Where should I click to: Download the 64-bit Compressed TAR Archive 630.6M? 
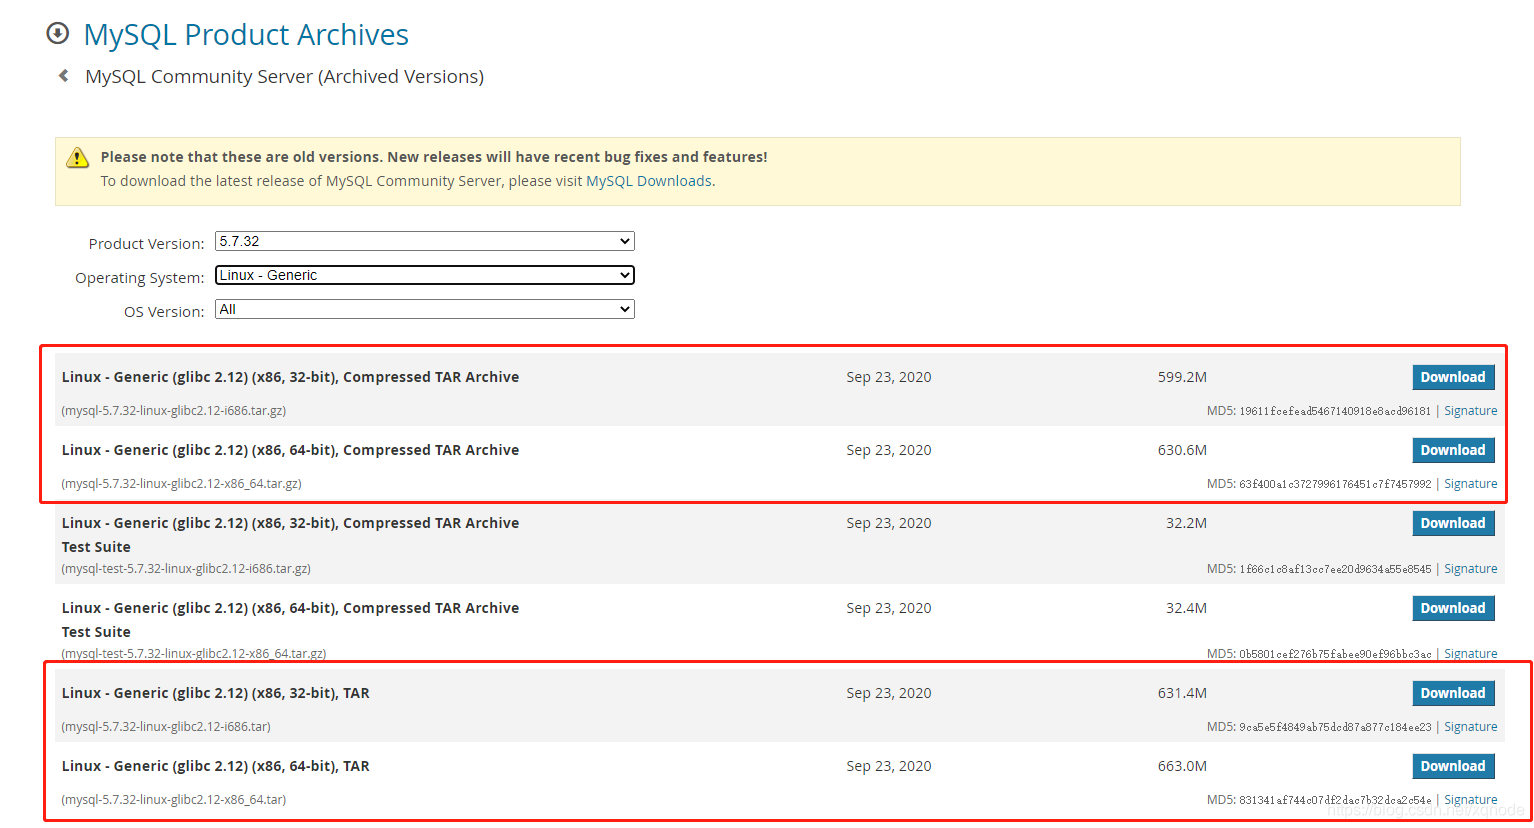click(x=1453, y=450)
